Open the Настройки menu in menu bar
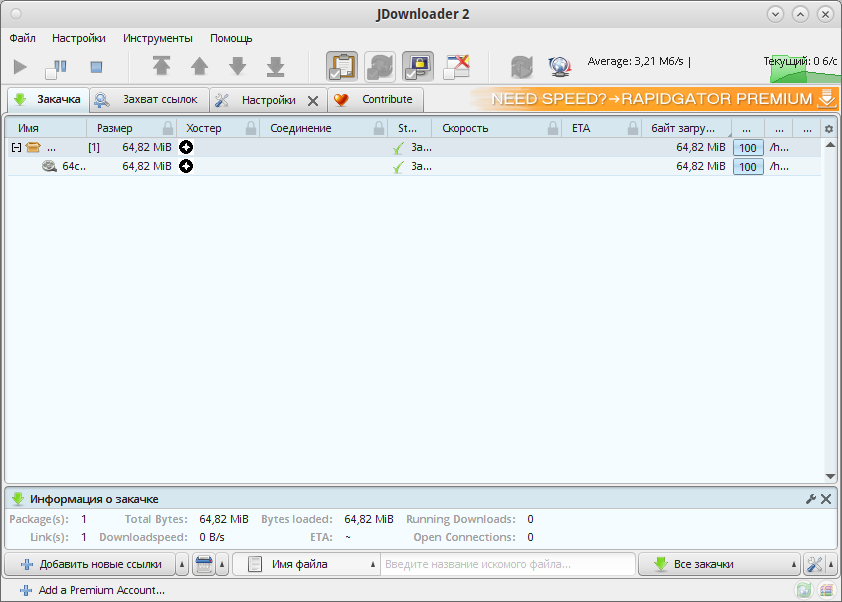Image resolution: width=842 pixels, height=602 pixels. [x=79, y=38]
